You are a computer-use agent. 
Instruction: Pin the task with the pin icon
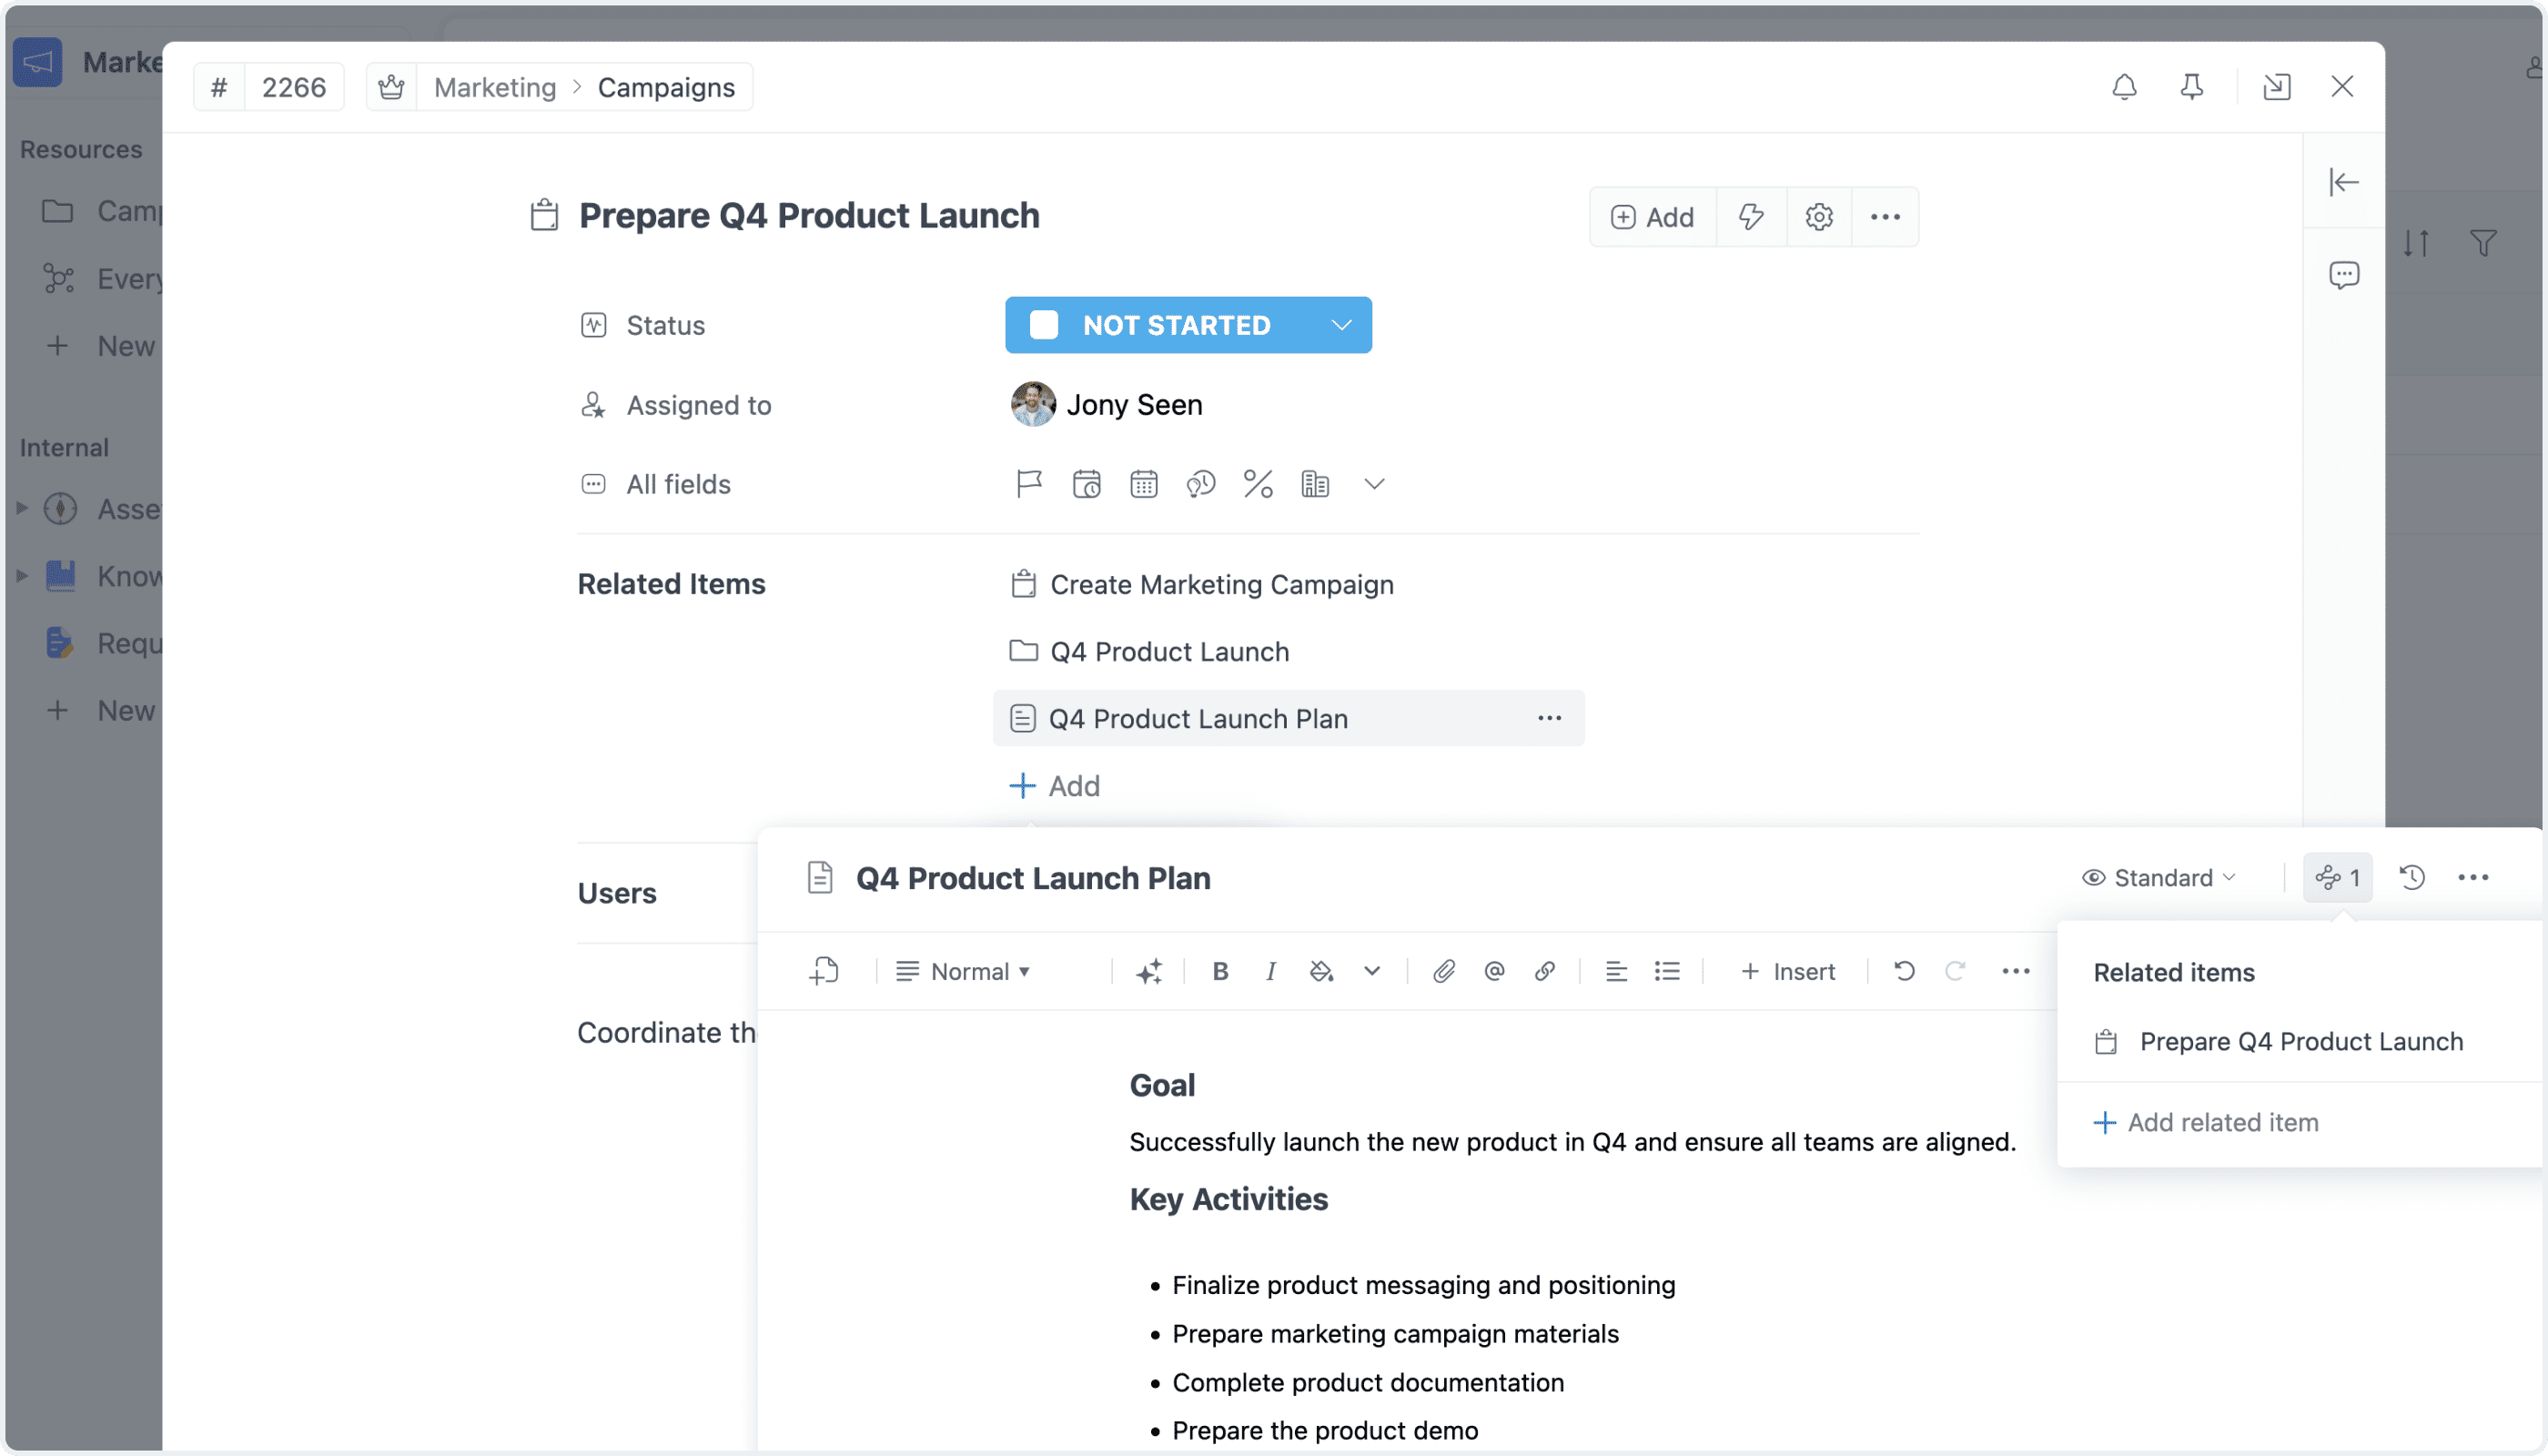[2191, 87]
